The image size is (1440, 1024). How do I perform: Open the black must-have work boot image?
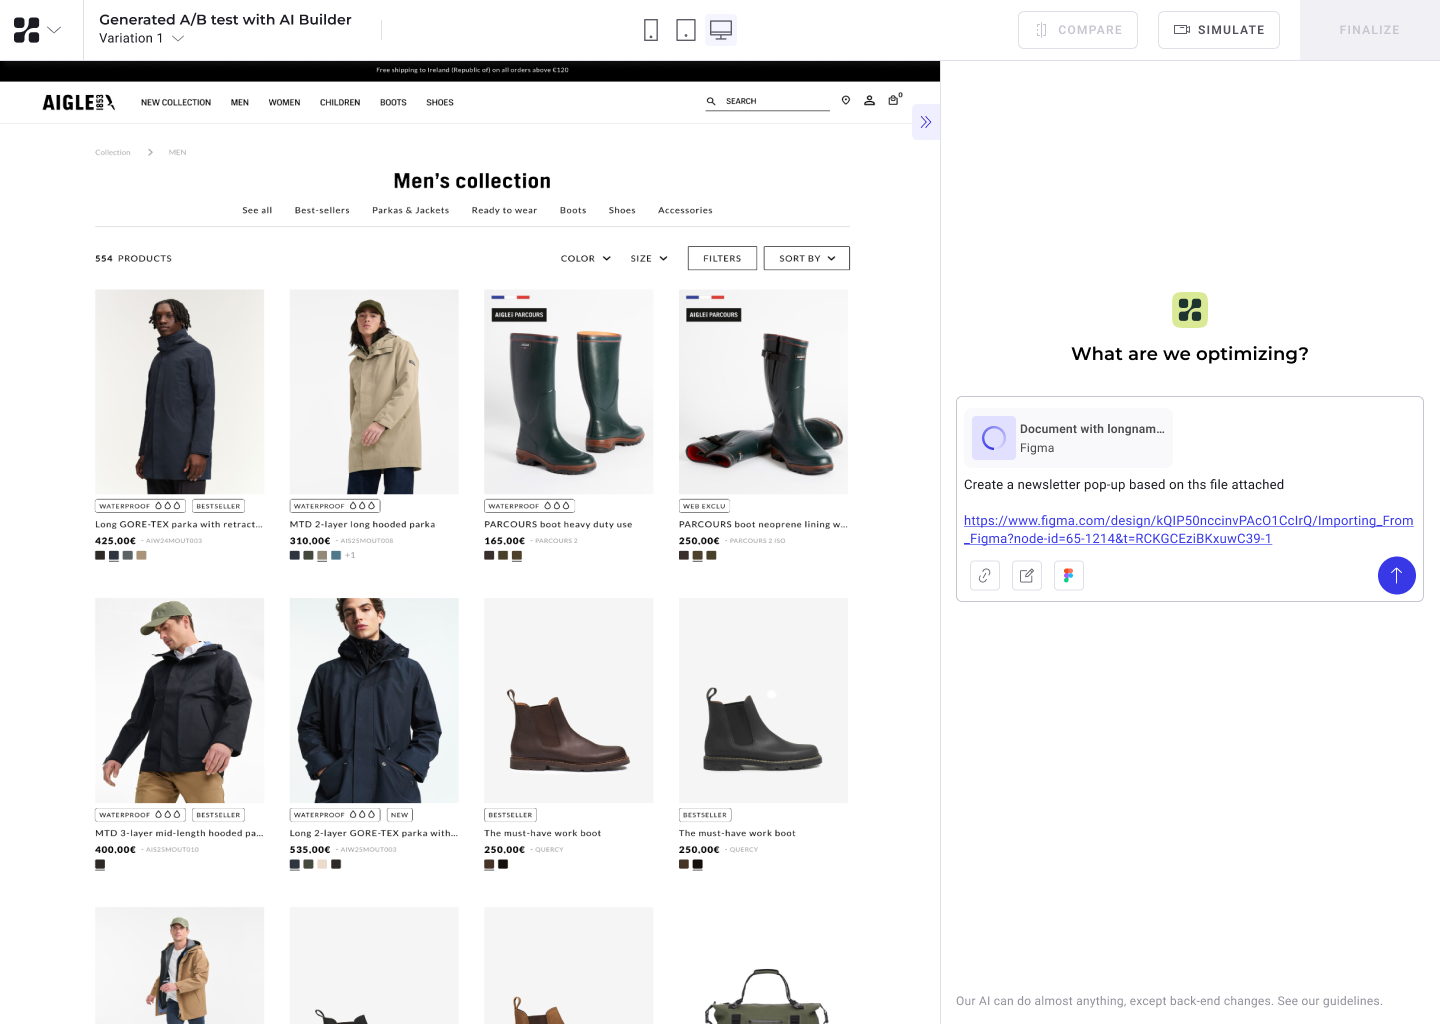(x=763, y=700)
